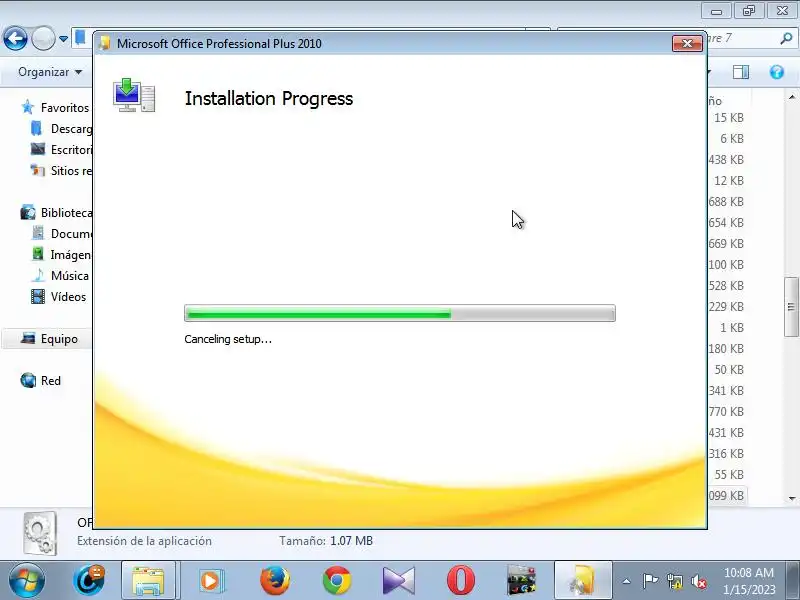Screen dimensions: 800x600
Task: Click the Equipo computer icon
Action: point(28,338)
